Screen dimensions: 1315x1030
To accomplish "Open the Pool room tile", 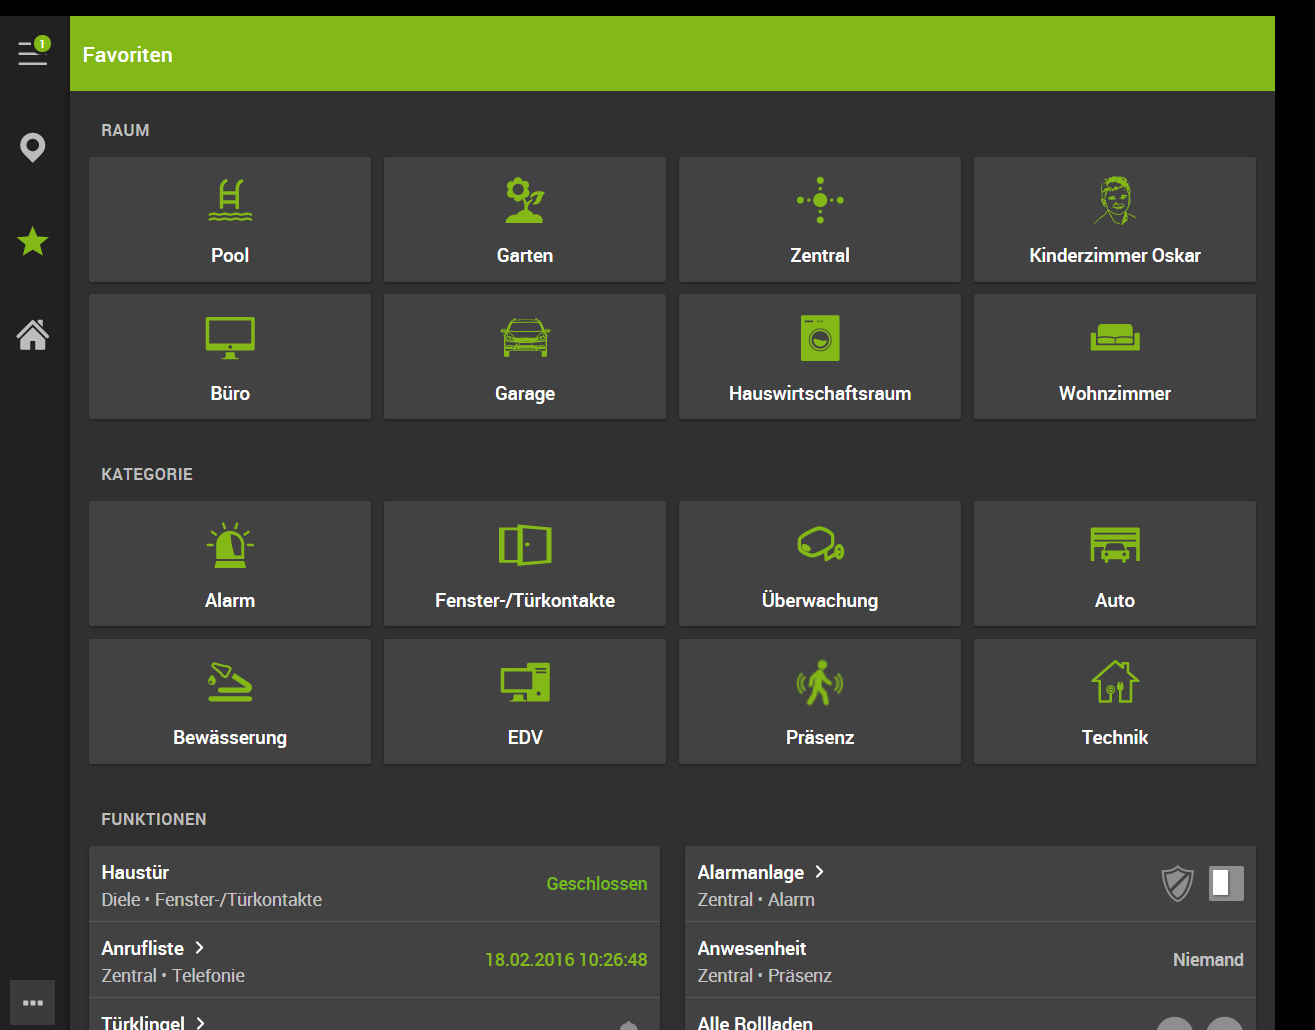I will [230, 220].
